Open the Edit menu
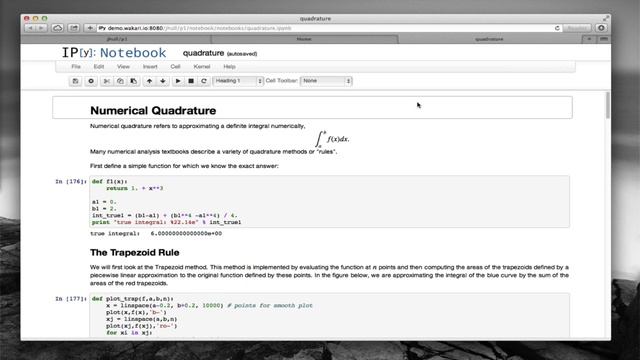The width and height of the screenshot is (640, 360). [x=99, y=67]
